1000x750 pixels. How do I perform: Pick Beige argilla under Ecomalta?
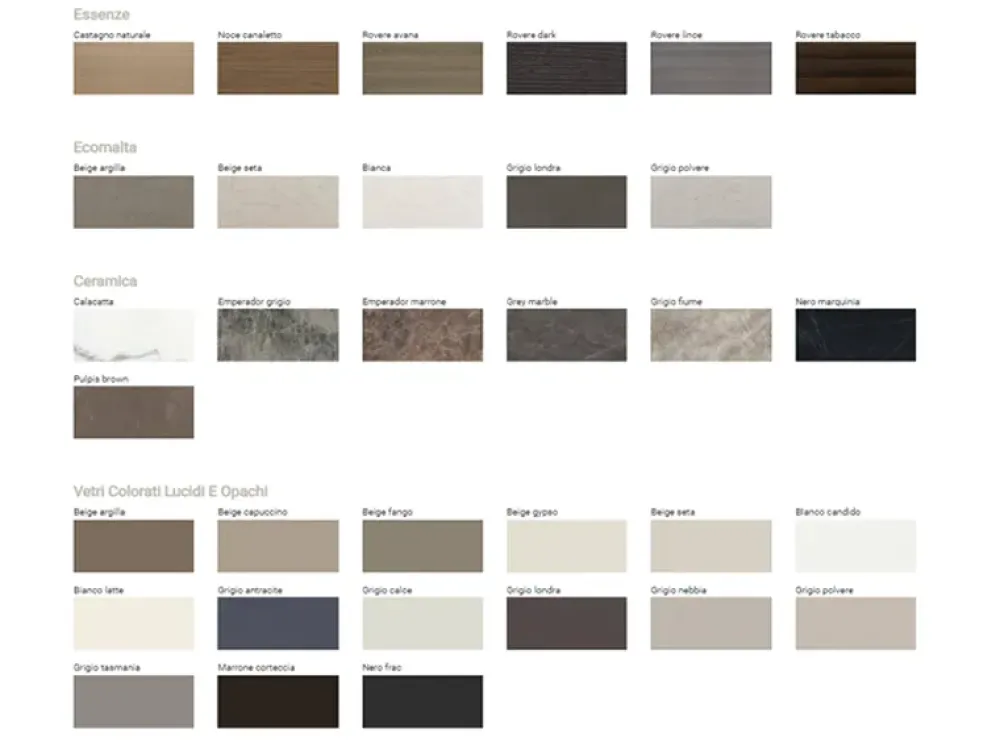(133, 202)
